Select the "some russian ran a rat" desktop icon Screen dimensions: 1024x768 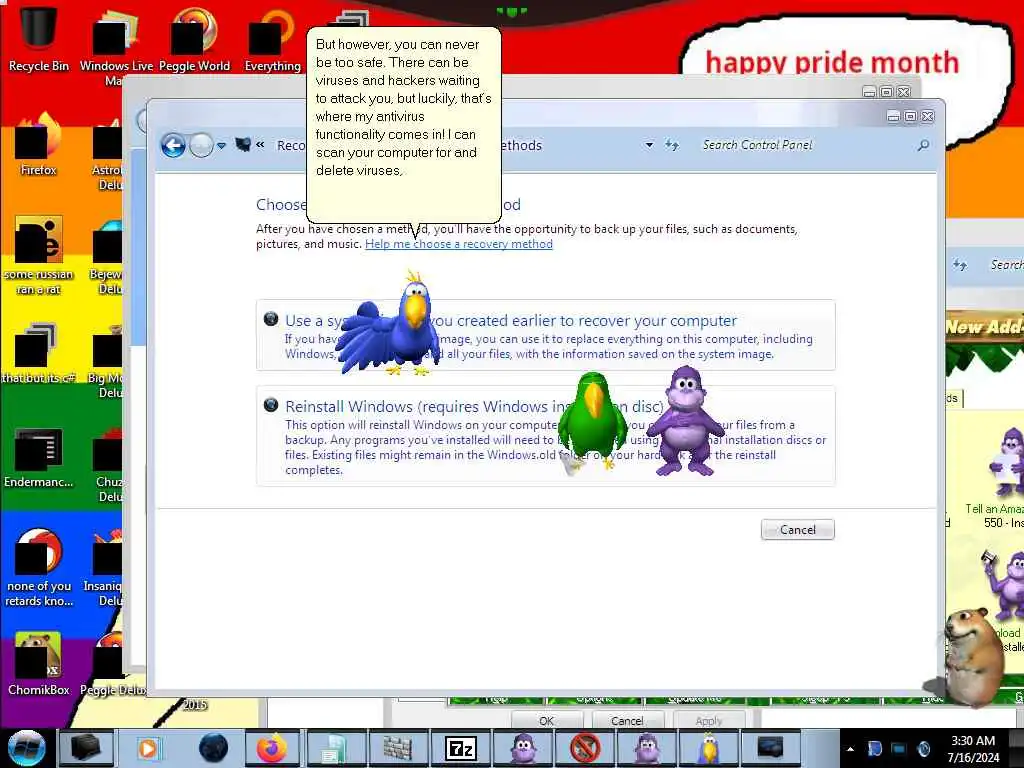coord(39,256)
